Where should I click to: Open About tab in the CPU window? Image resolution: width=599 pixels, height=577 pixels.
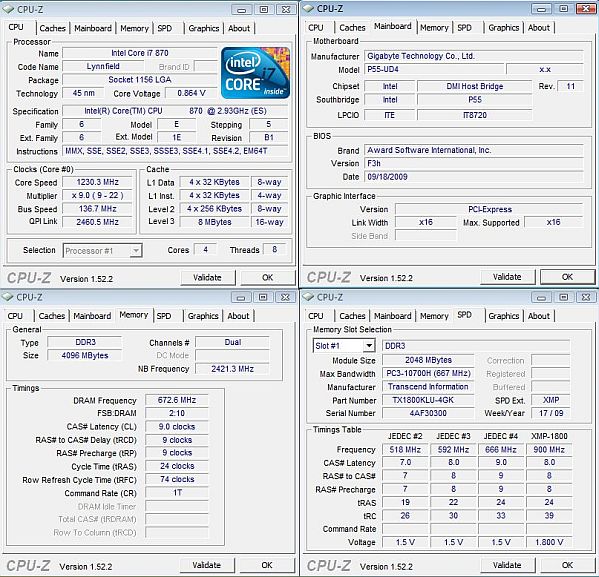(239, 28)
